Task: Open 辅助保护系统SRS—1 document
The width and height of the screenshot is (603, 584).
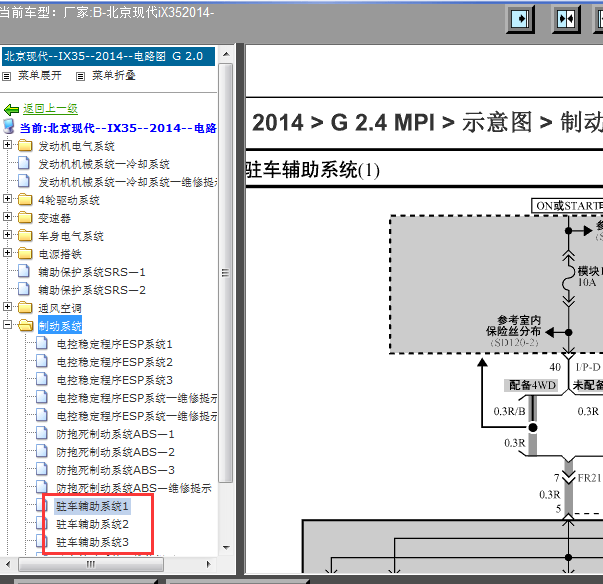Action: coord(92,272)
